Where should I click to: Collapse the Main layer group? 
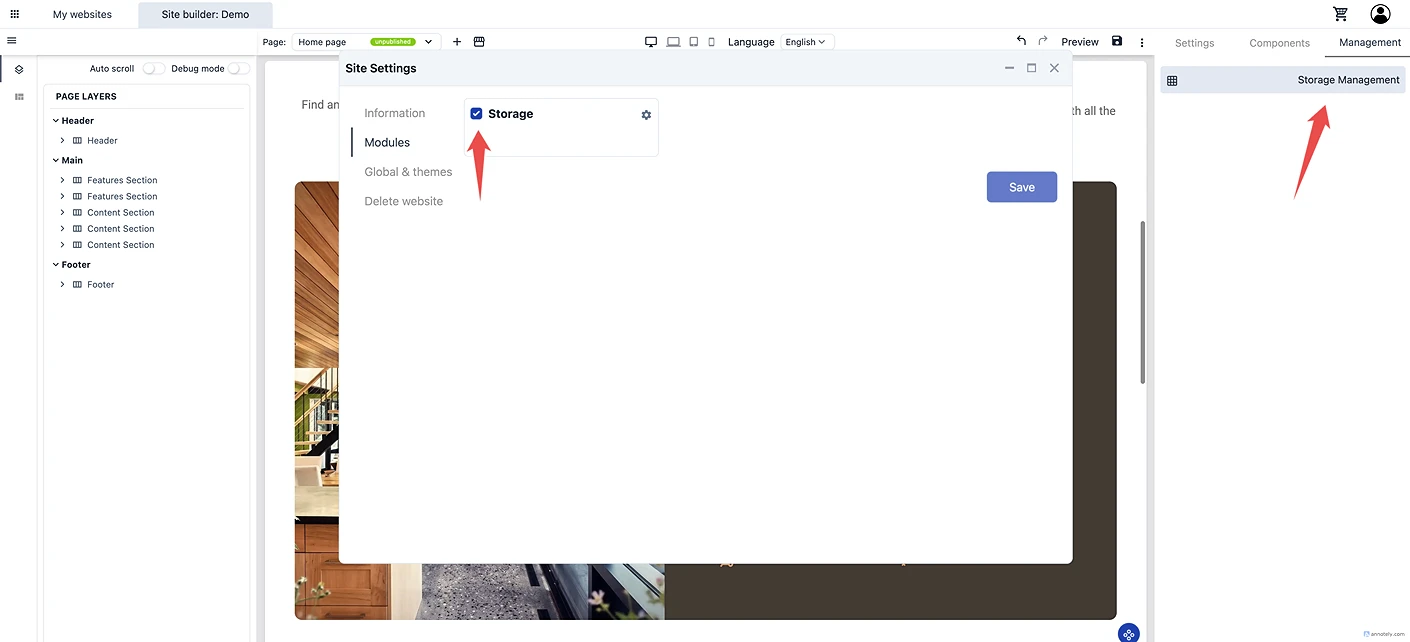tap(56, 160)
